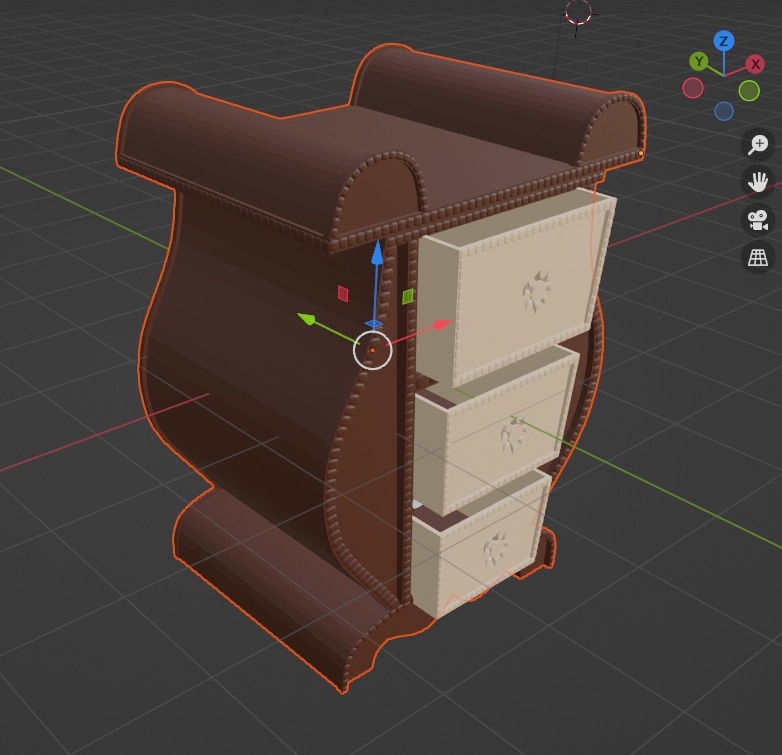Click the zoom magnifier viewport icon
The image size is (782, 755).
[x=759, y=144]
